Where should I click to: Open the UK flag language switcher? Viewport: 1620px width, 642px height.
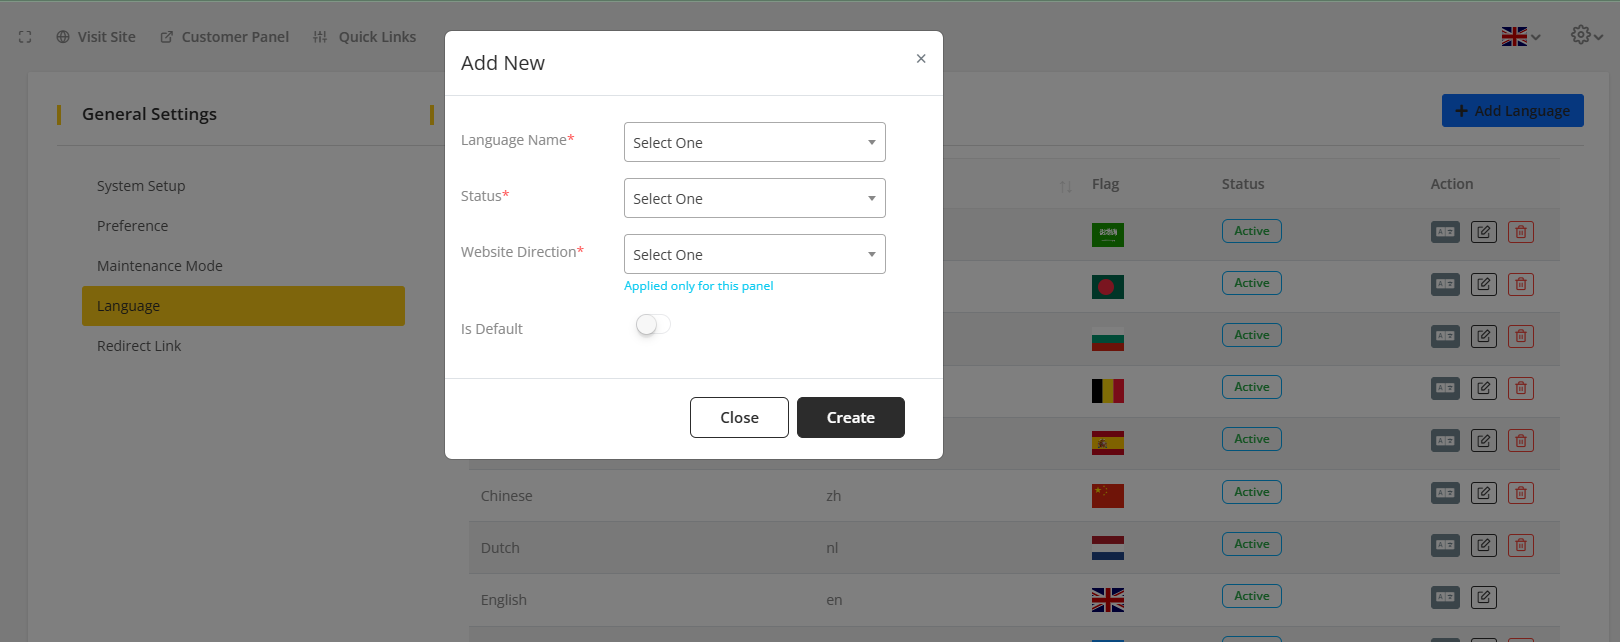(x=1520, y=37)
